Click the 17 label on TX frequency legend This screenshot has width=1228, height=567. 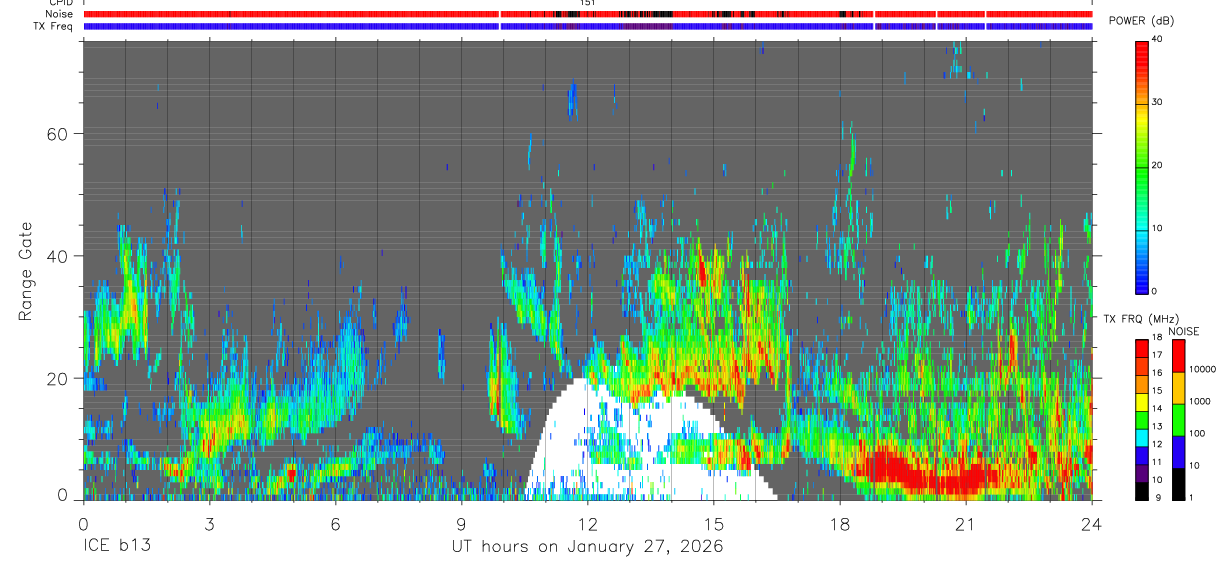click(x=1157, y=354)
